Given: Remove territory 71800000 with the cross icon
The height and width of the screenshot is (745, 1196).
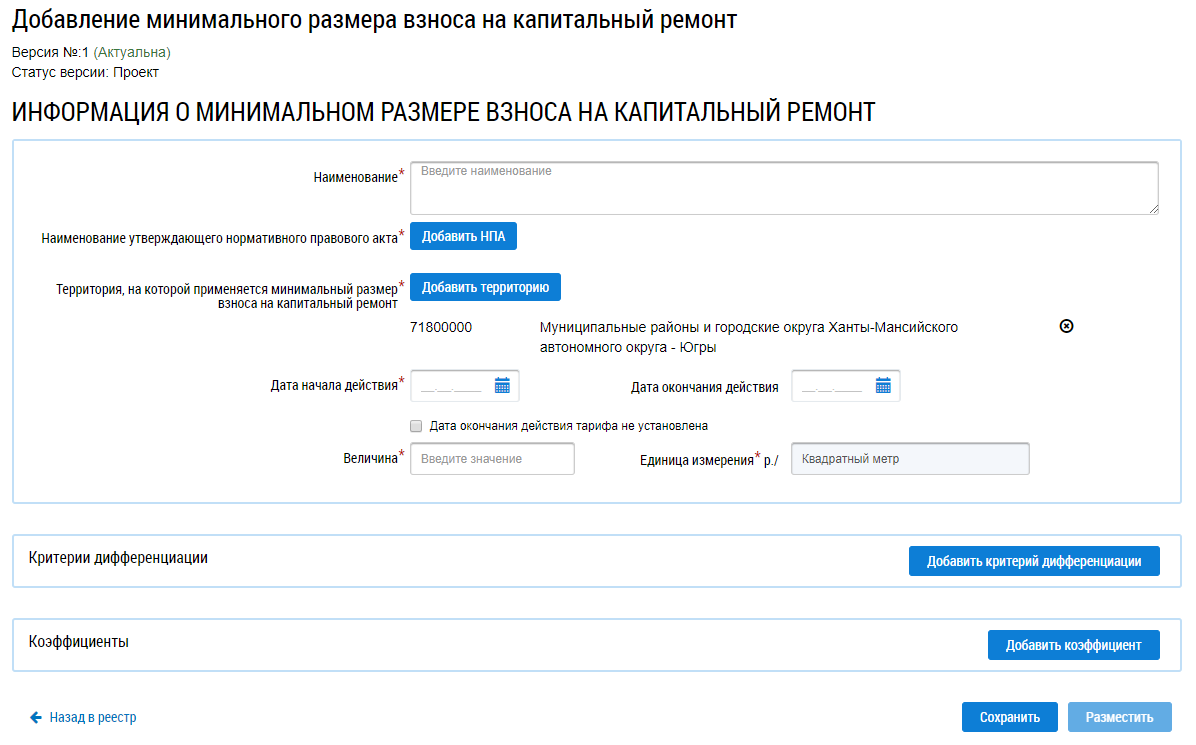Looking at the screenshot, I should click(1066, 327).
